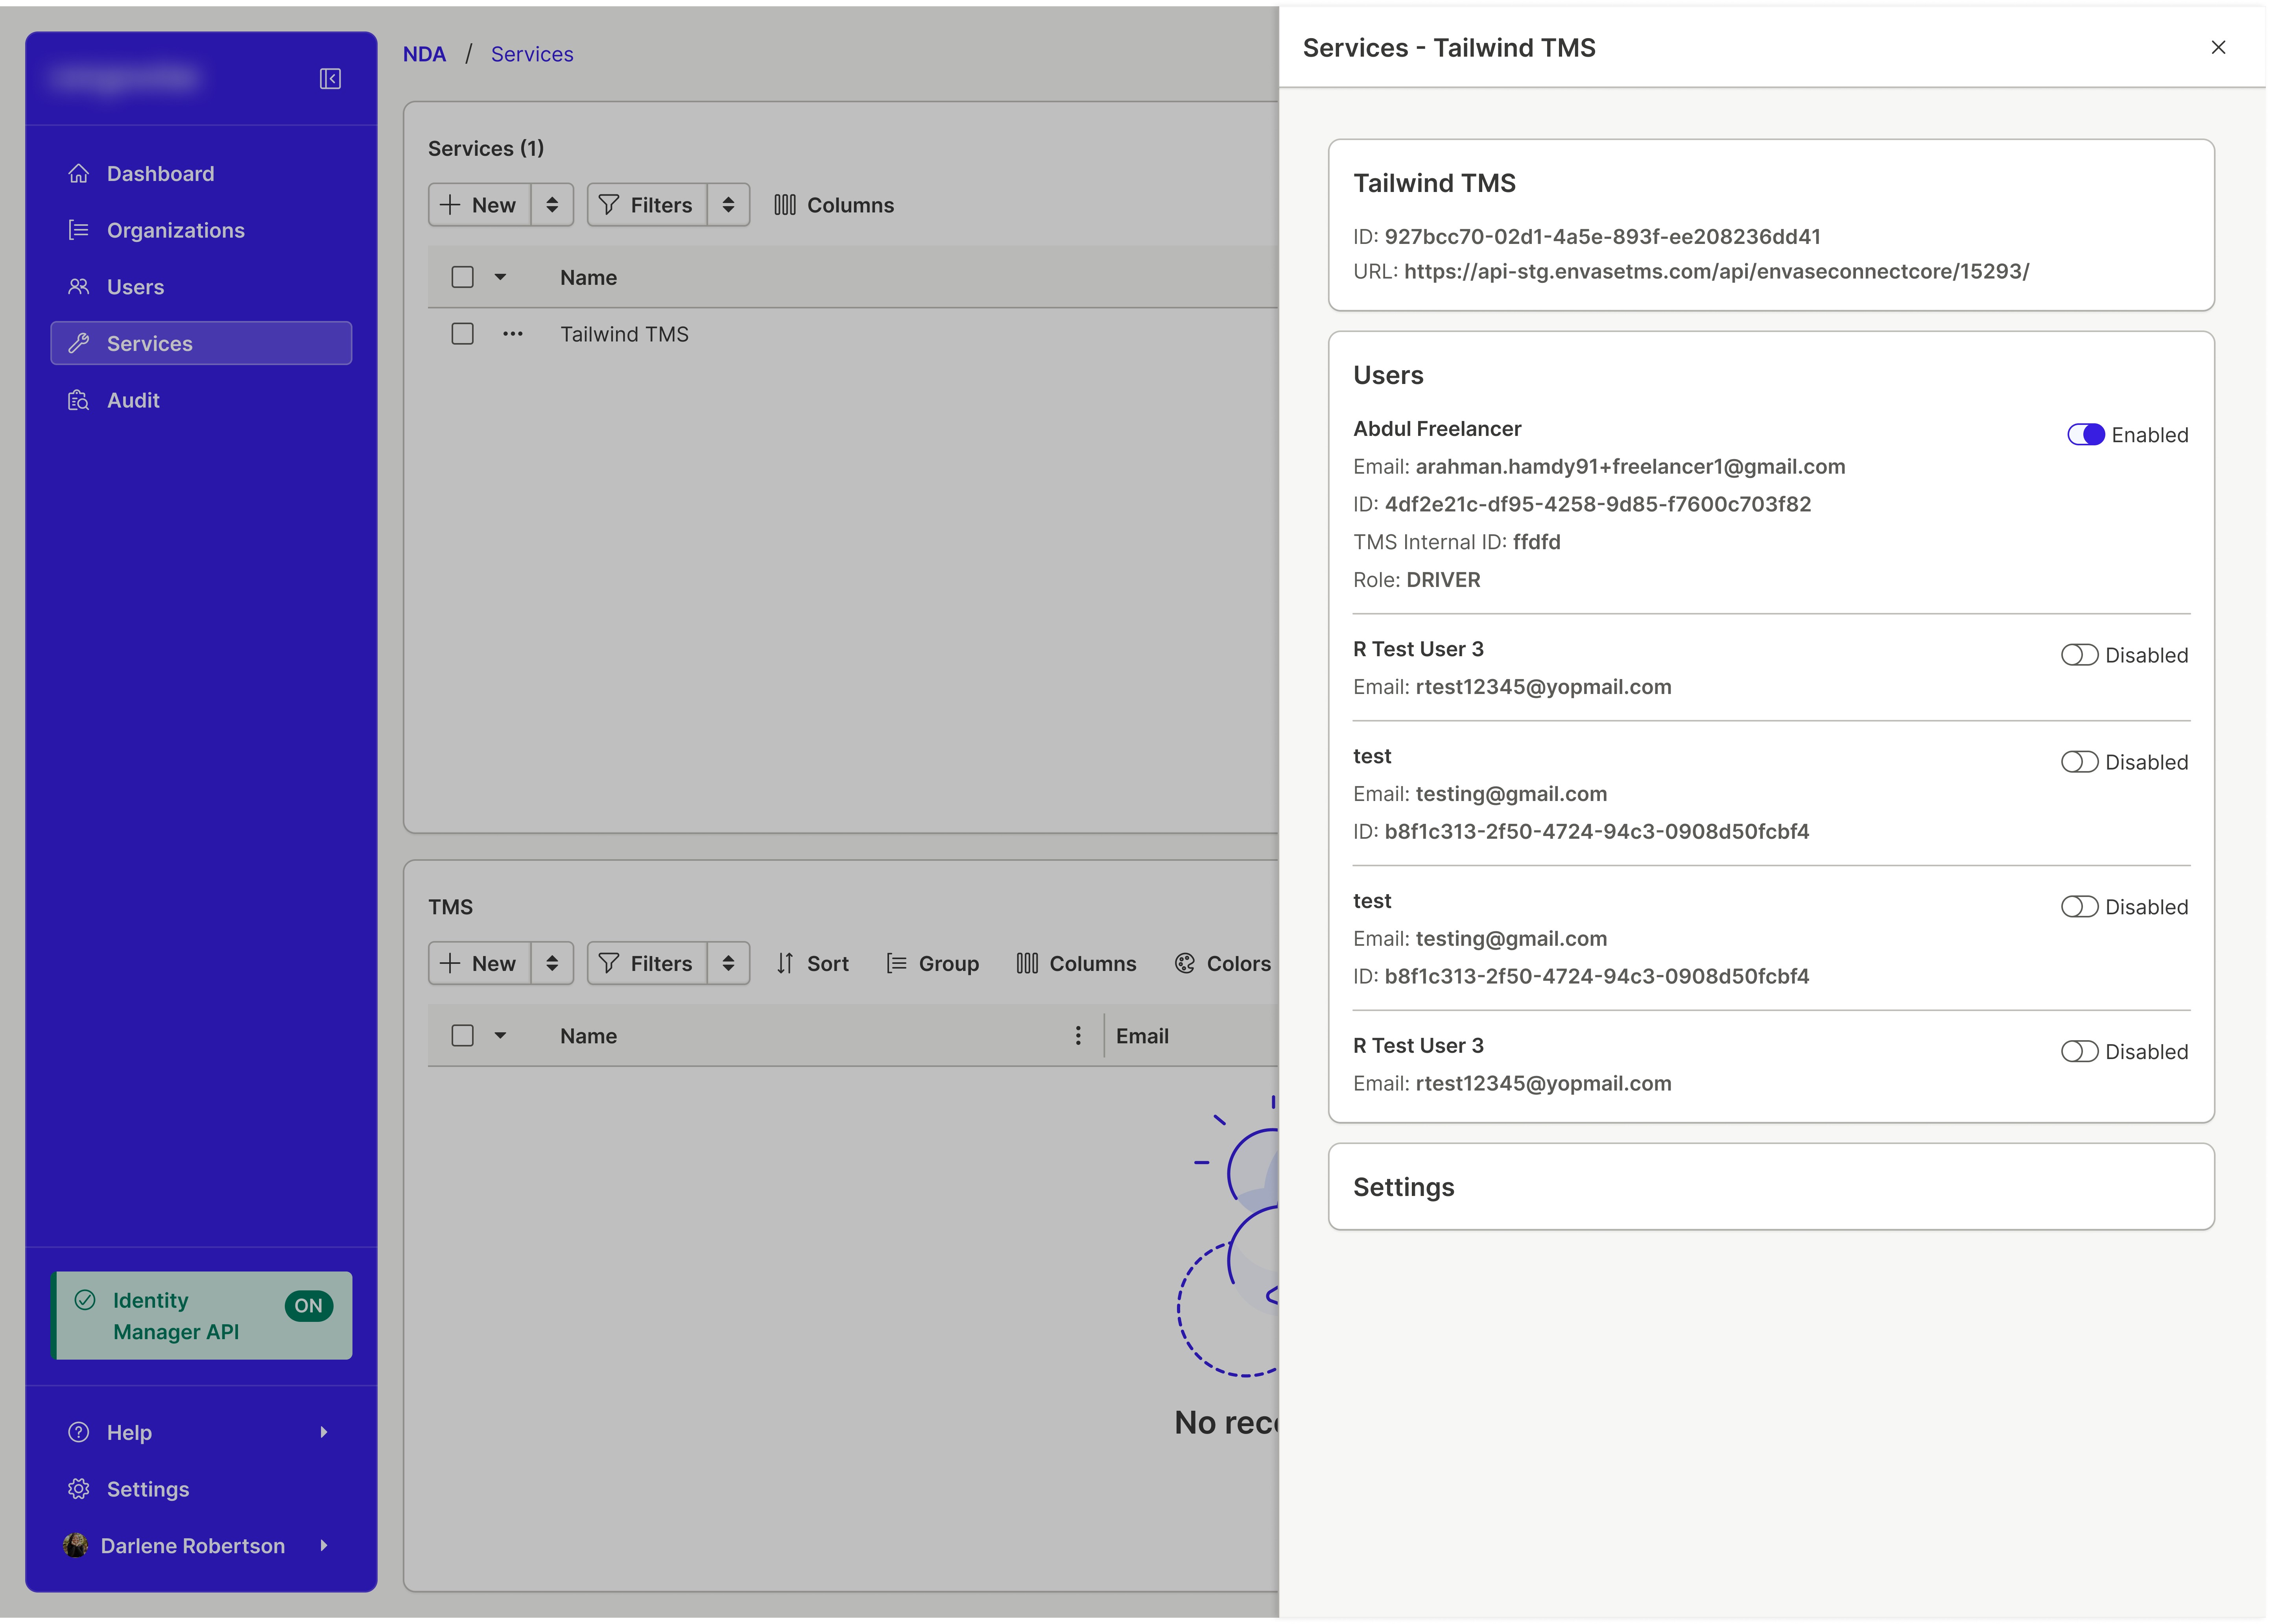Click the Dashboard home icon

(79, 174)
